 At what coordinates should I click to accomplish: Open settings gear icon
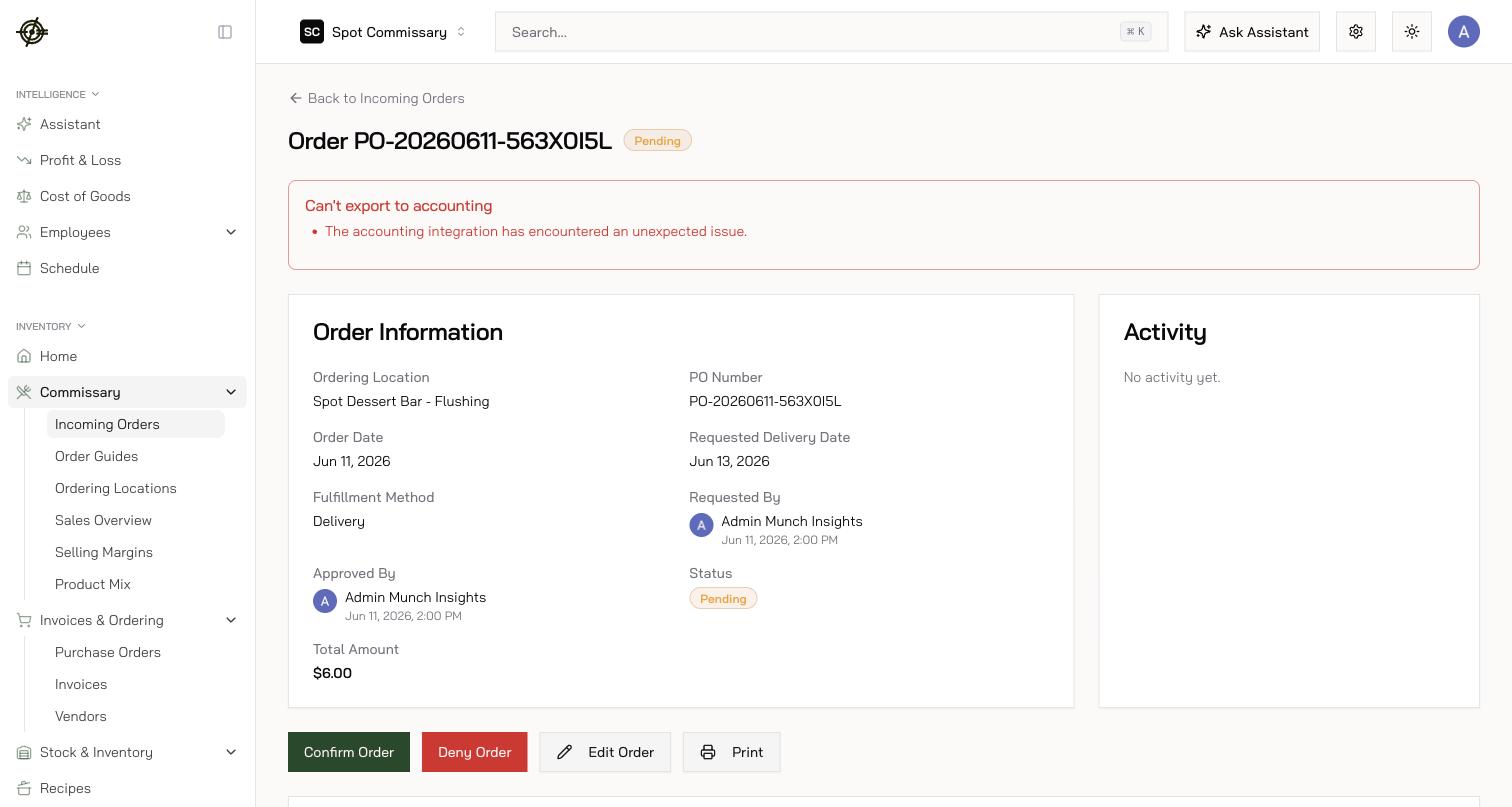point(1356,32)
